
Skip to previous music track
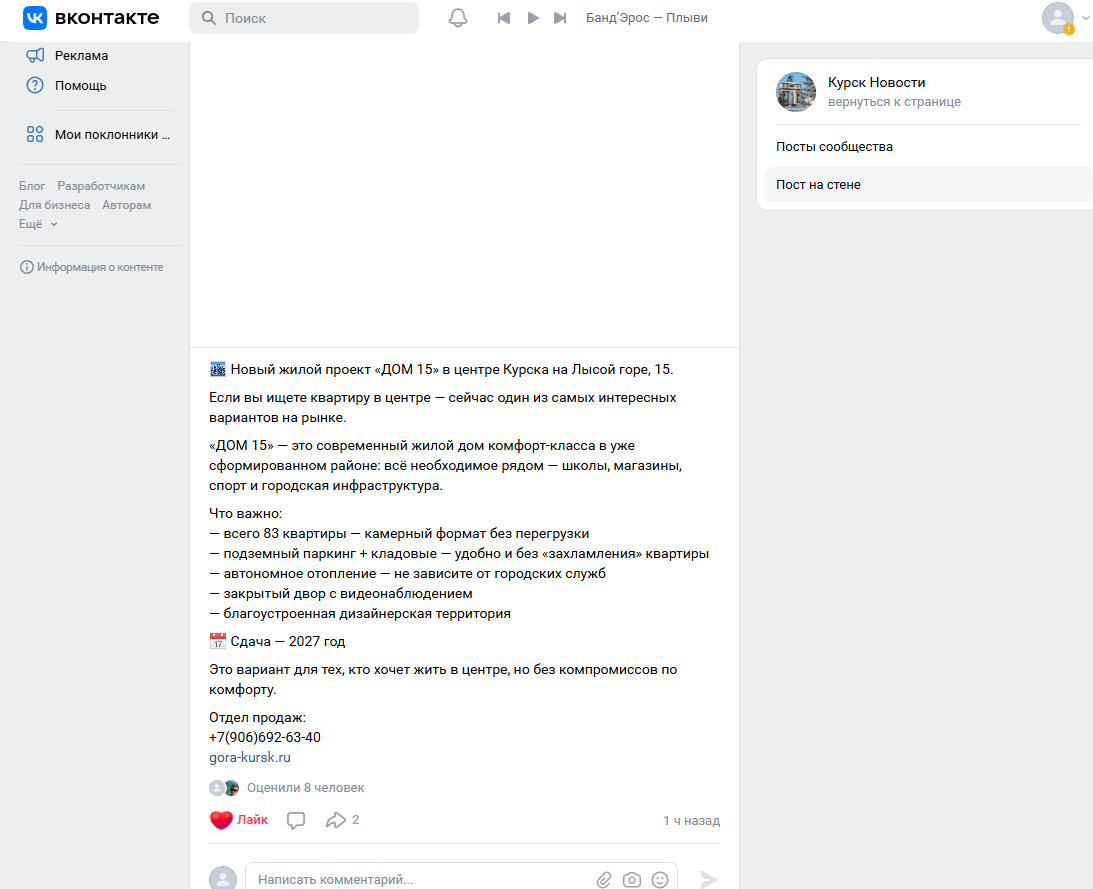click(504, 18)
